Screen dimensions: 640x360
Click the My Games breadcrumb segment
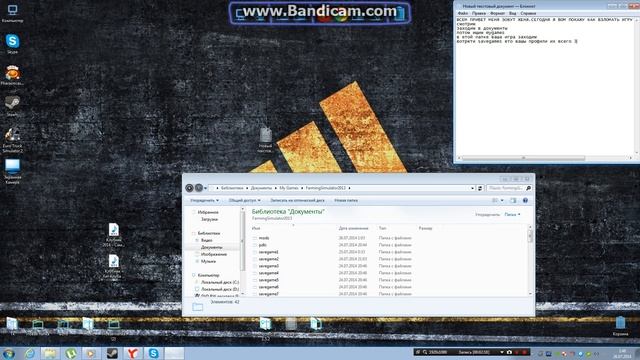289,188
